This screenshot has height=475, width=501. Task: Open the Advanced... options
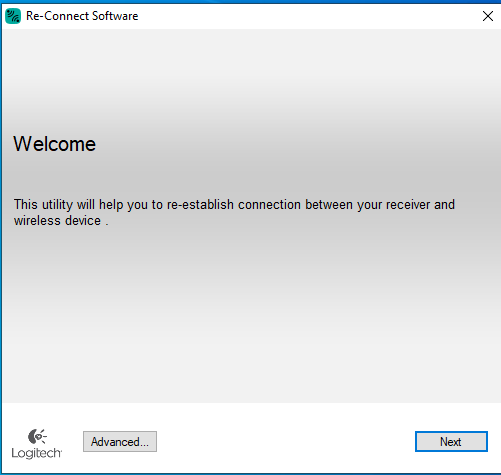click(x=120, y=442)
